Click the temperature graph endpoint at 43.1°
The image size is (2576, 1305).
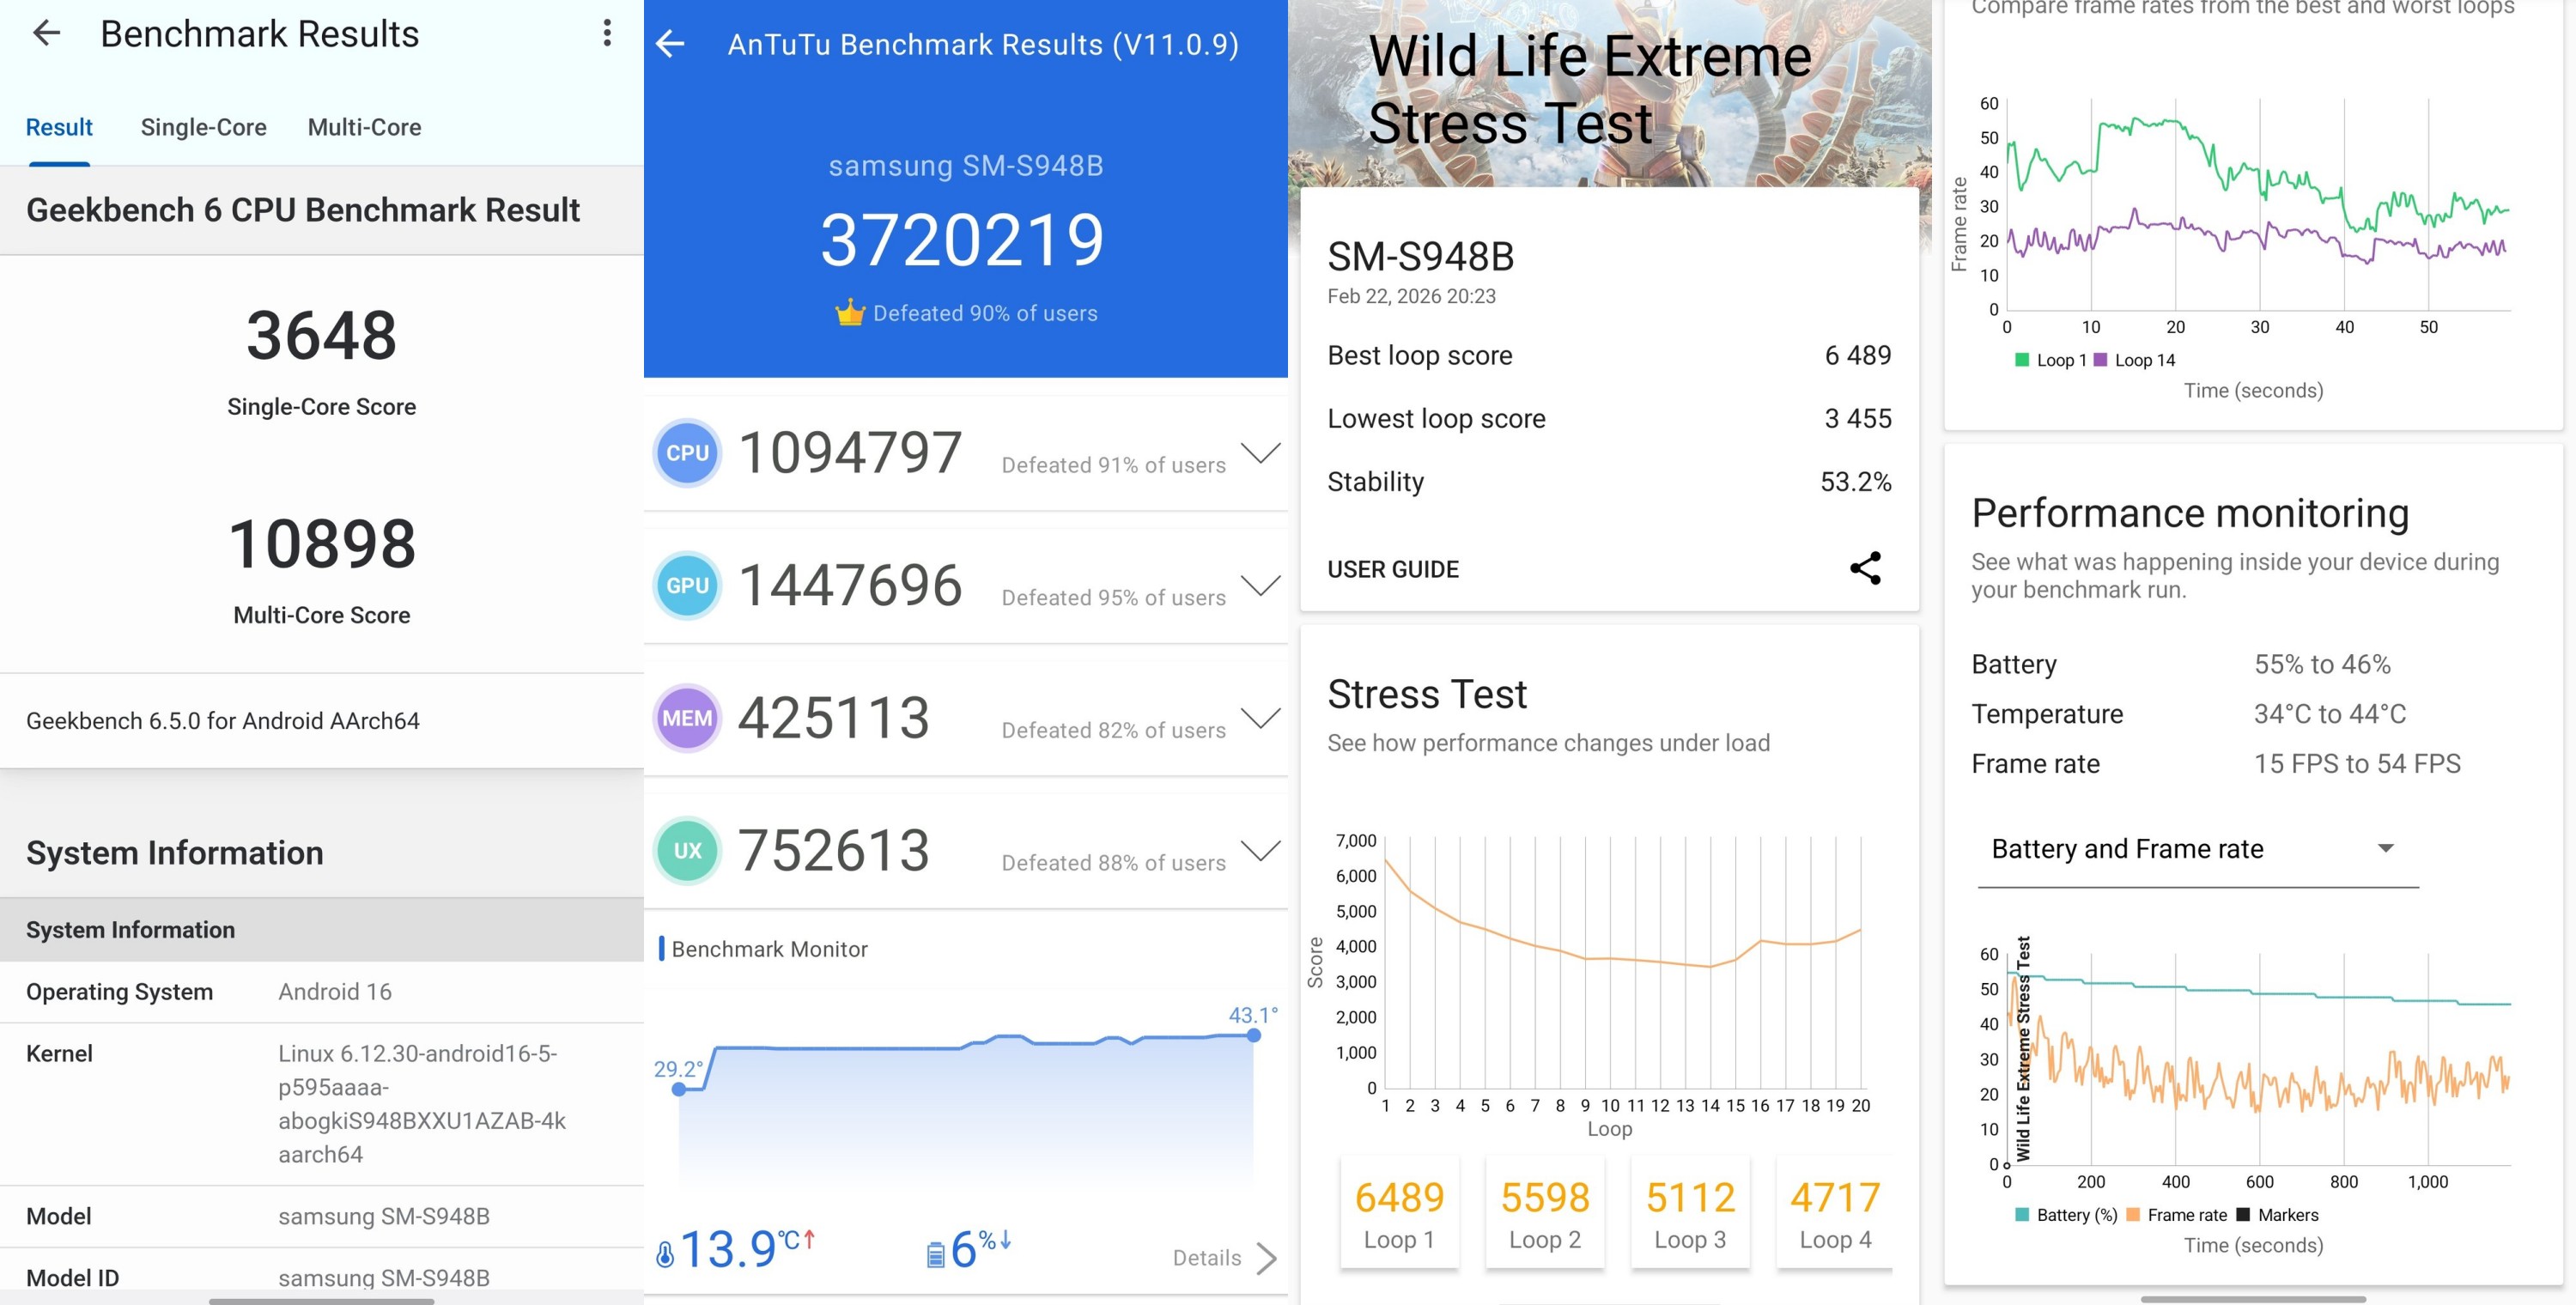[1253, 1035]
